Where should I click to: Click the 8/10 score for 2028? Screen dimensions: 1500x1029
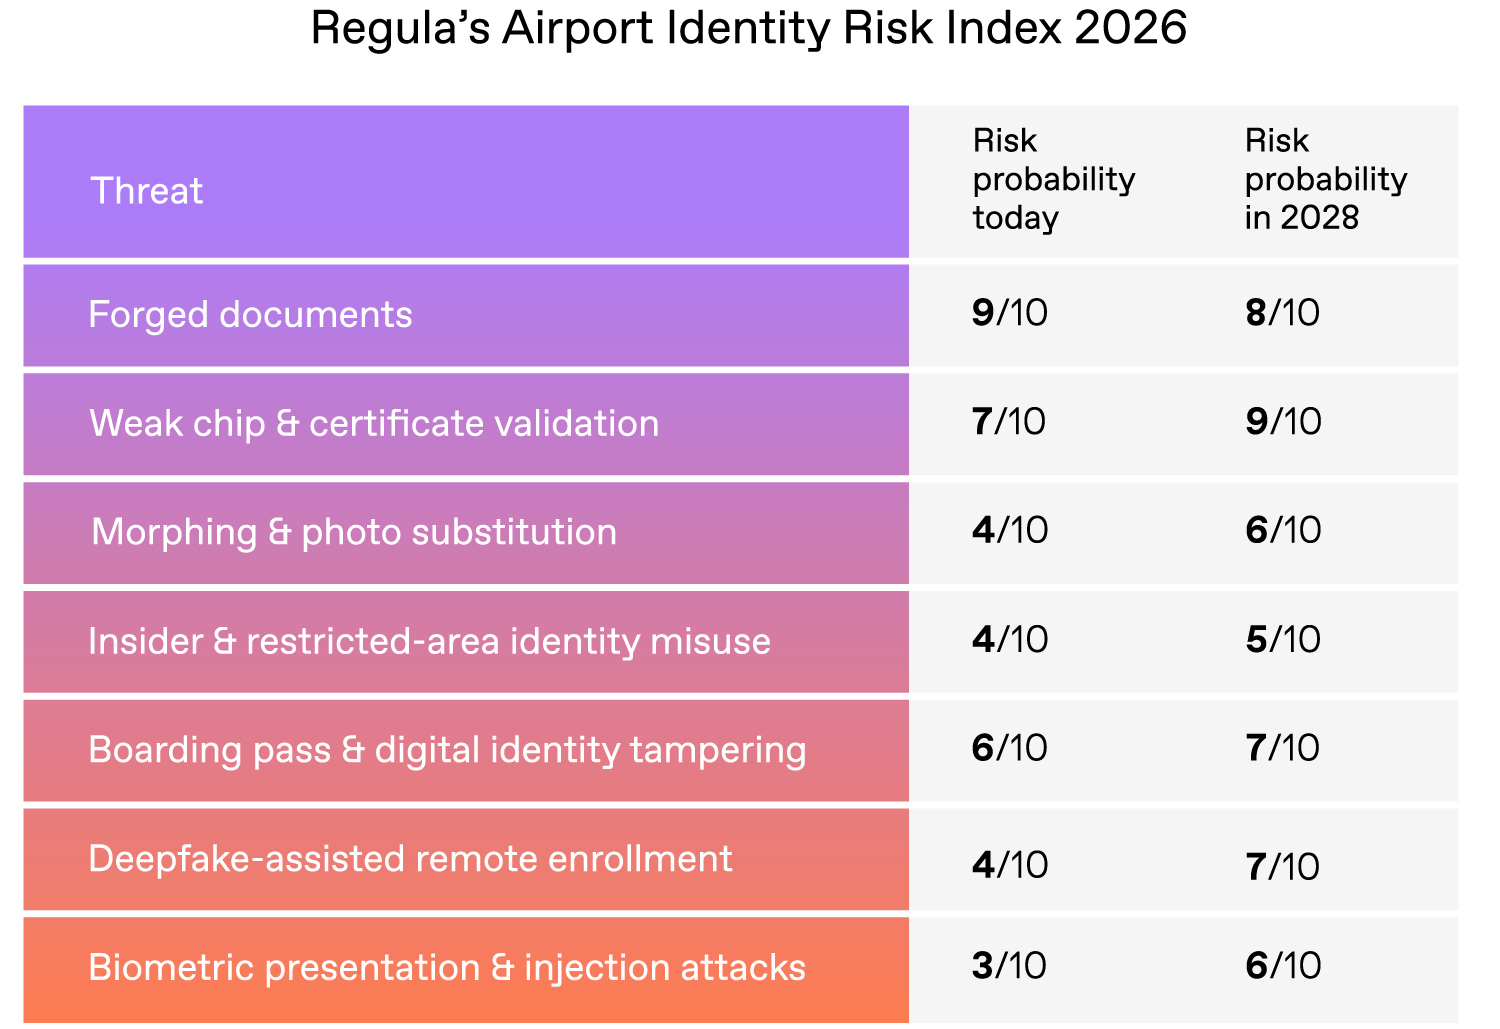[x=1282, y=313]
